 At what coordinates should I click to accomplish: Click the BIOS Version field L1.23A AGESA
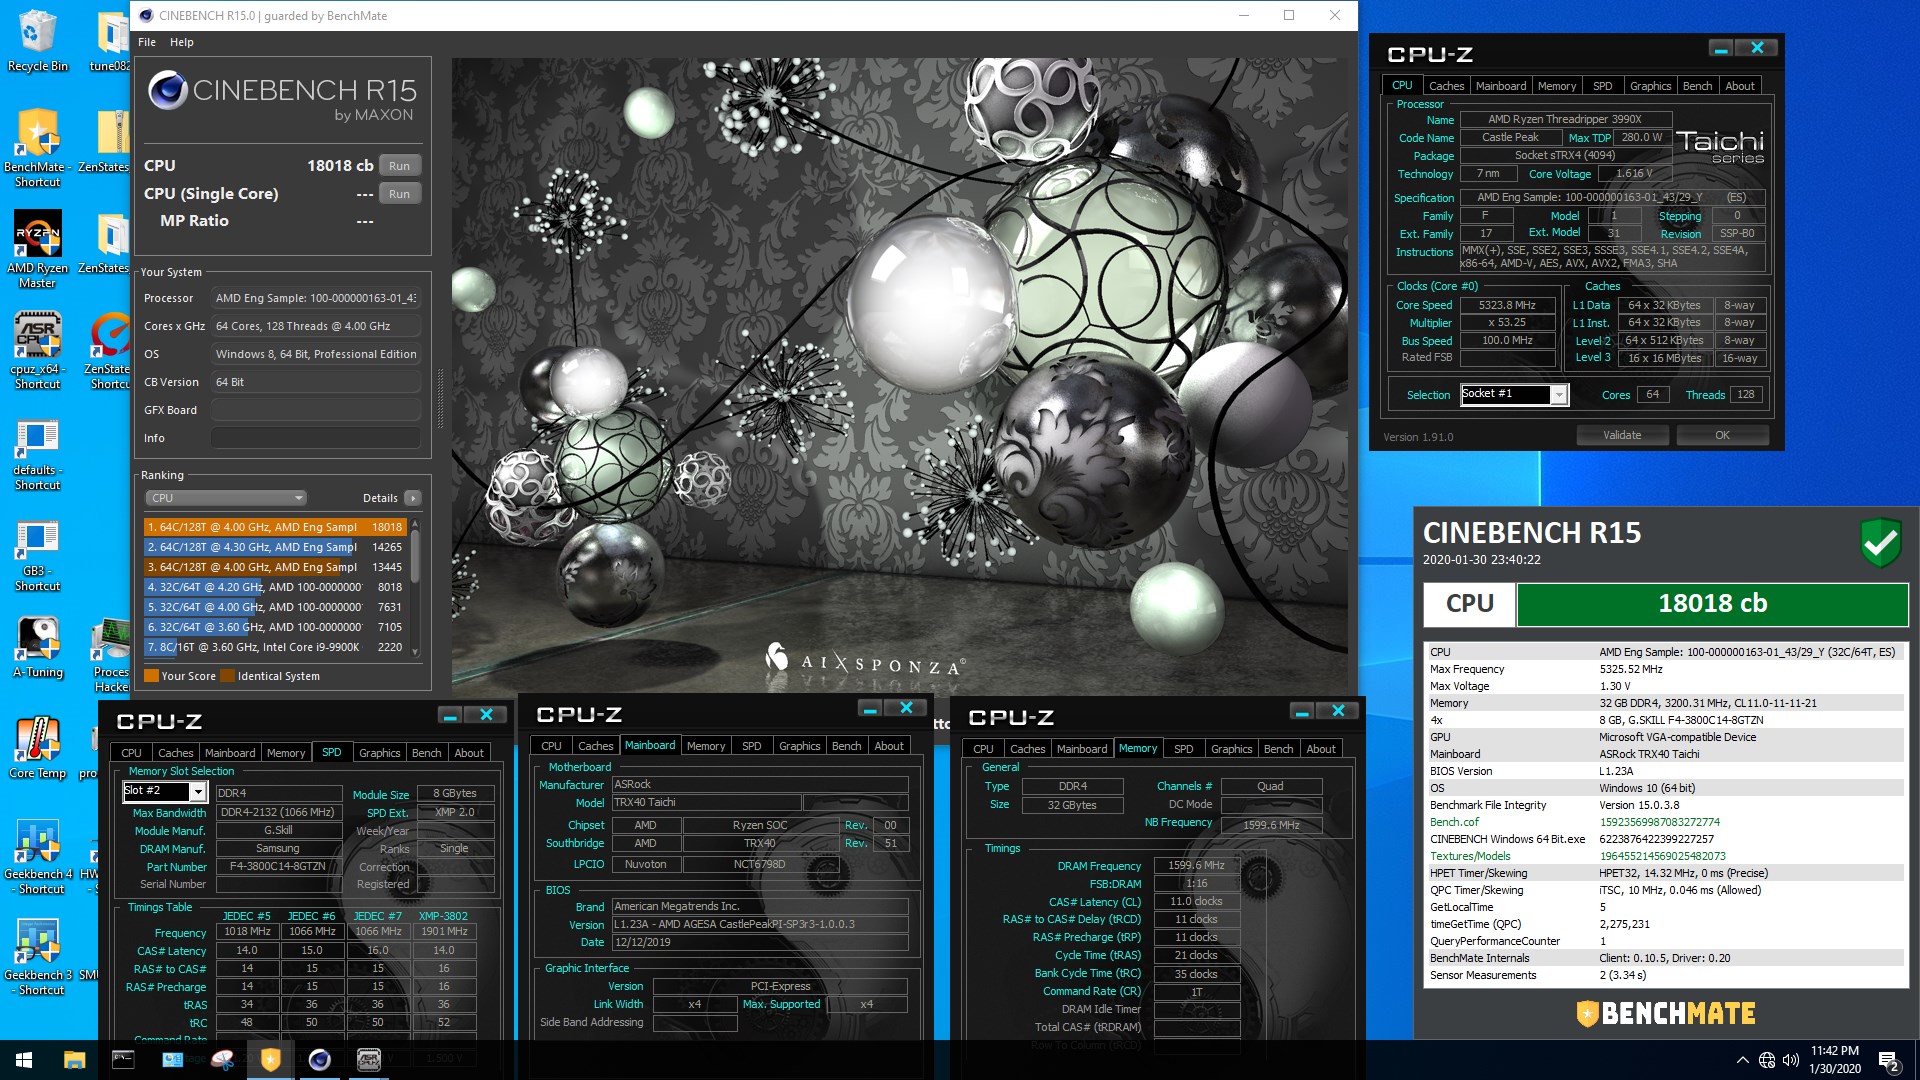click(759, 925)
